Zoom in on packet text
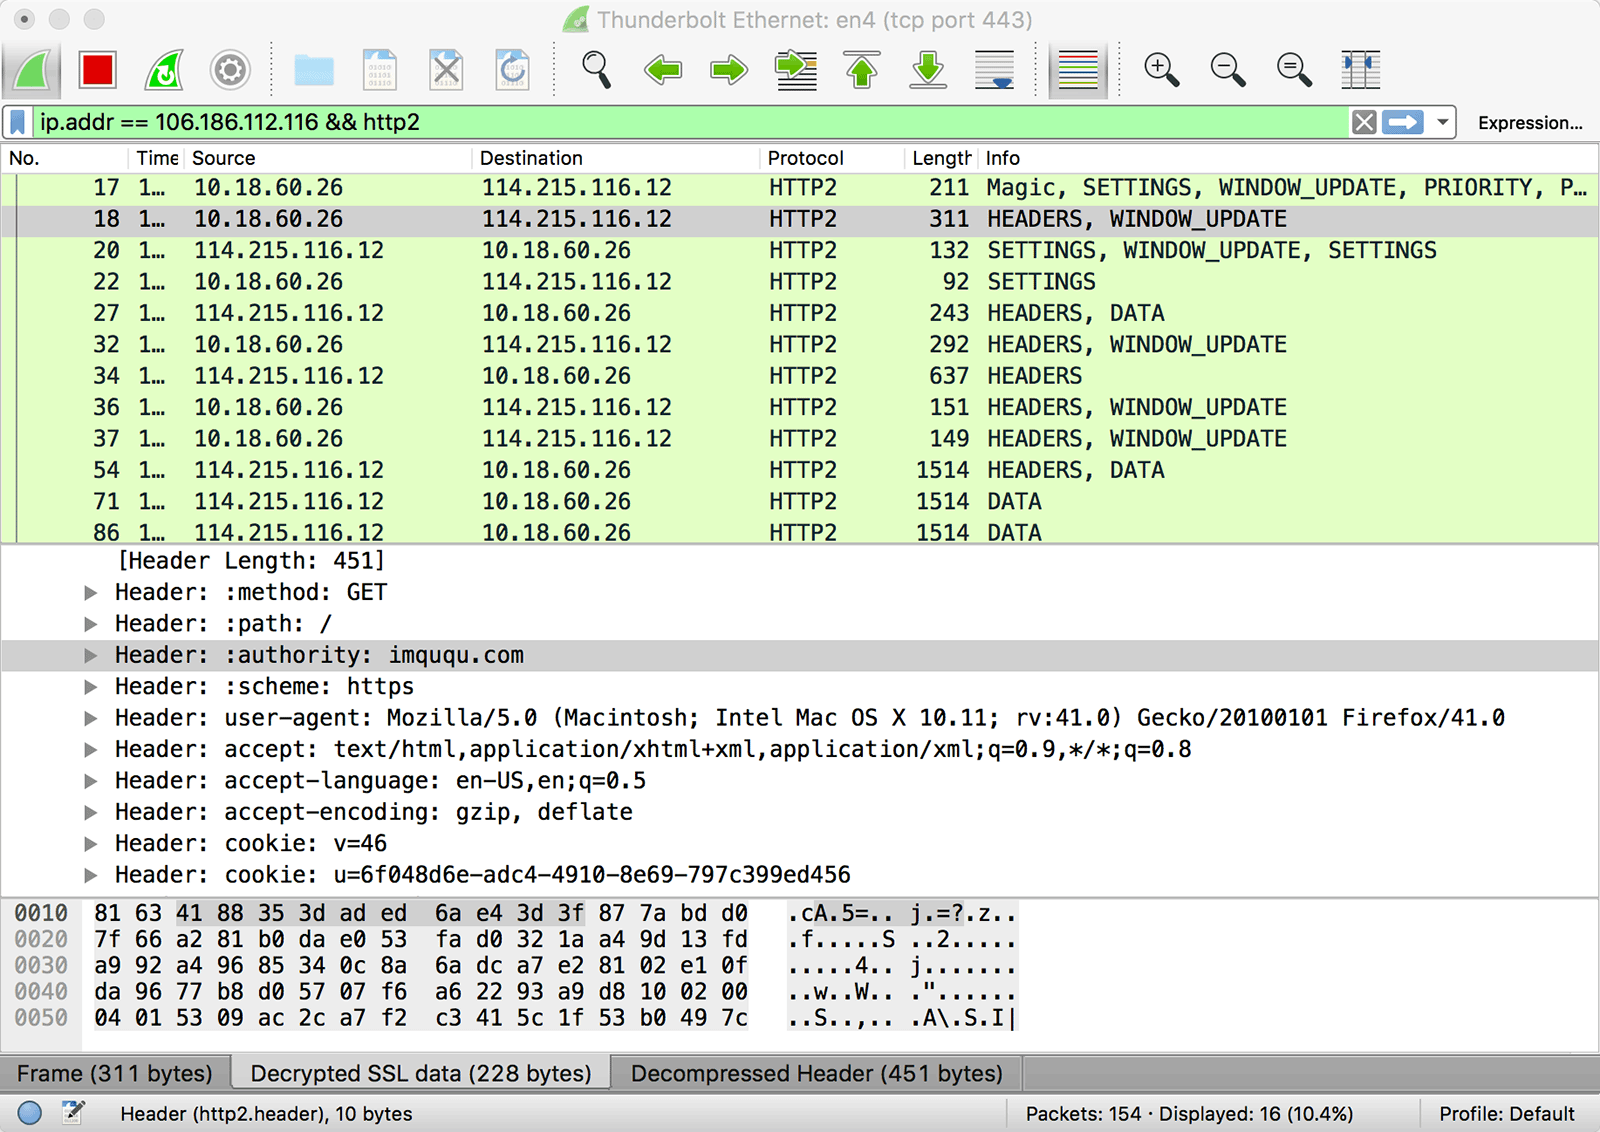The width and height of the screenshot is (1600, 1132). pyautogui.click(x=1161, y=71)
